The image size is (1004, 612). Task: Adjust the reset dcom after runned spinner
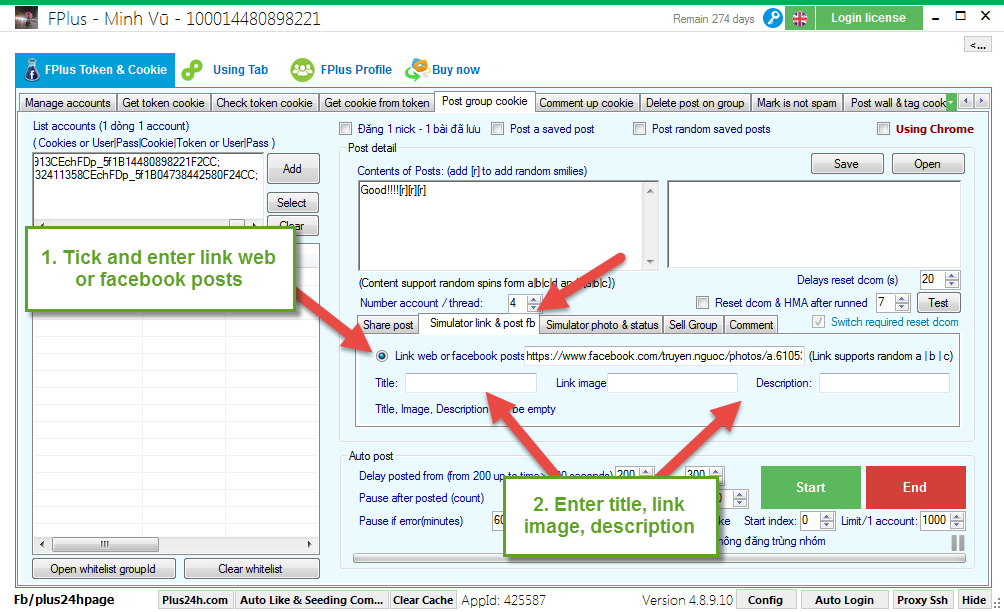click(x=902, y=302)
